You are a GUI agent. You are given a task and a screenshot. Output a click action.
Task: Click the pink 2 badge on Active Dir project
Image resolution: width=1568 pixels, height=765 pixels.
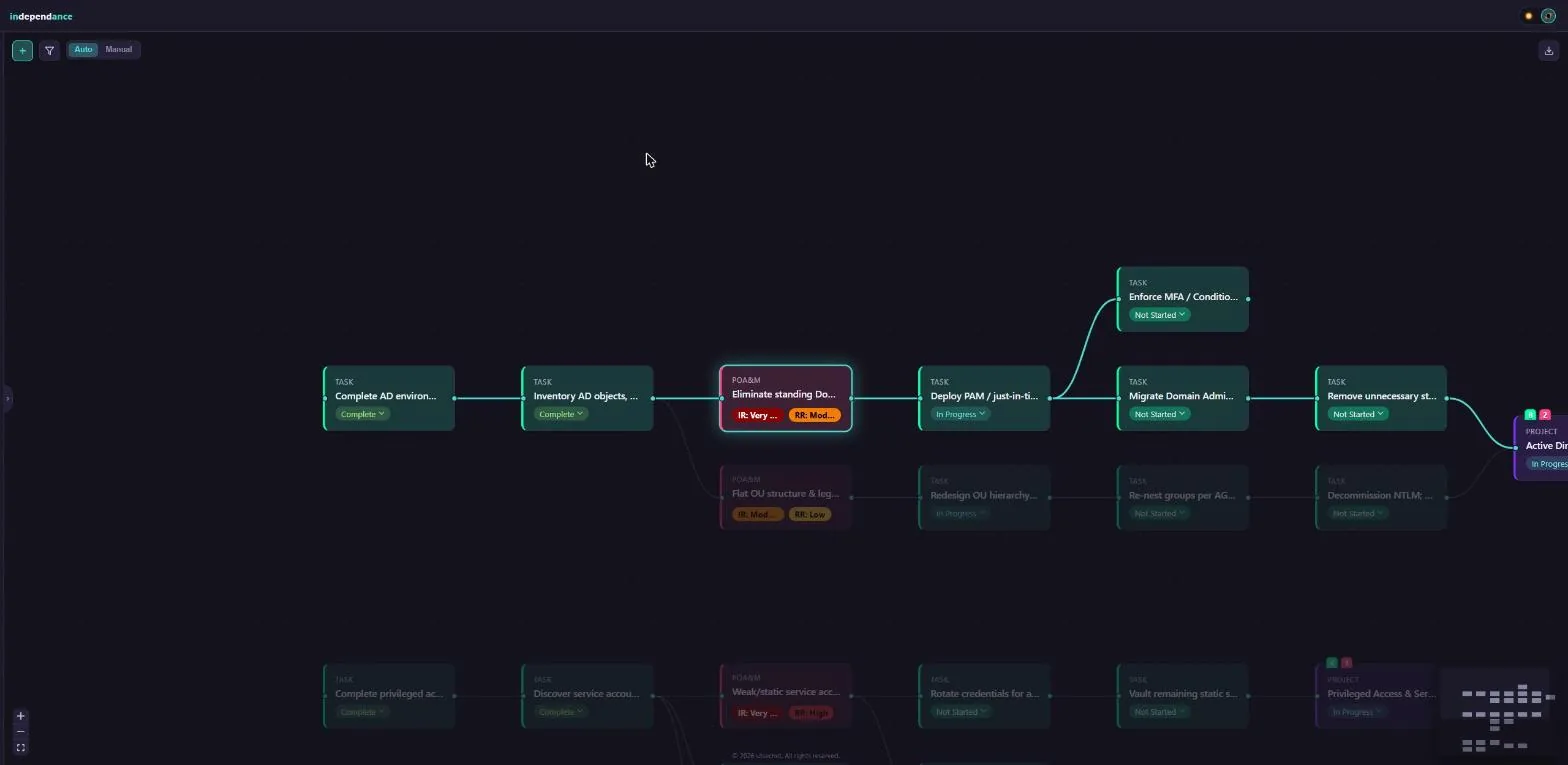1545,414
